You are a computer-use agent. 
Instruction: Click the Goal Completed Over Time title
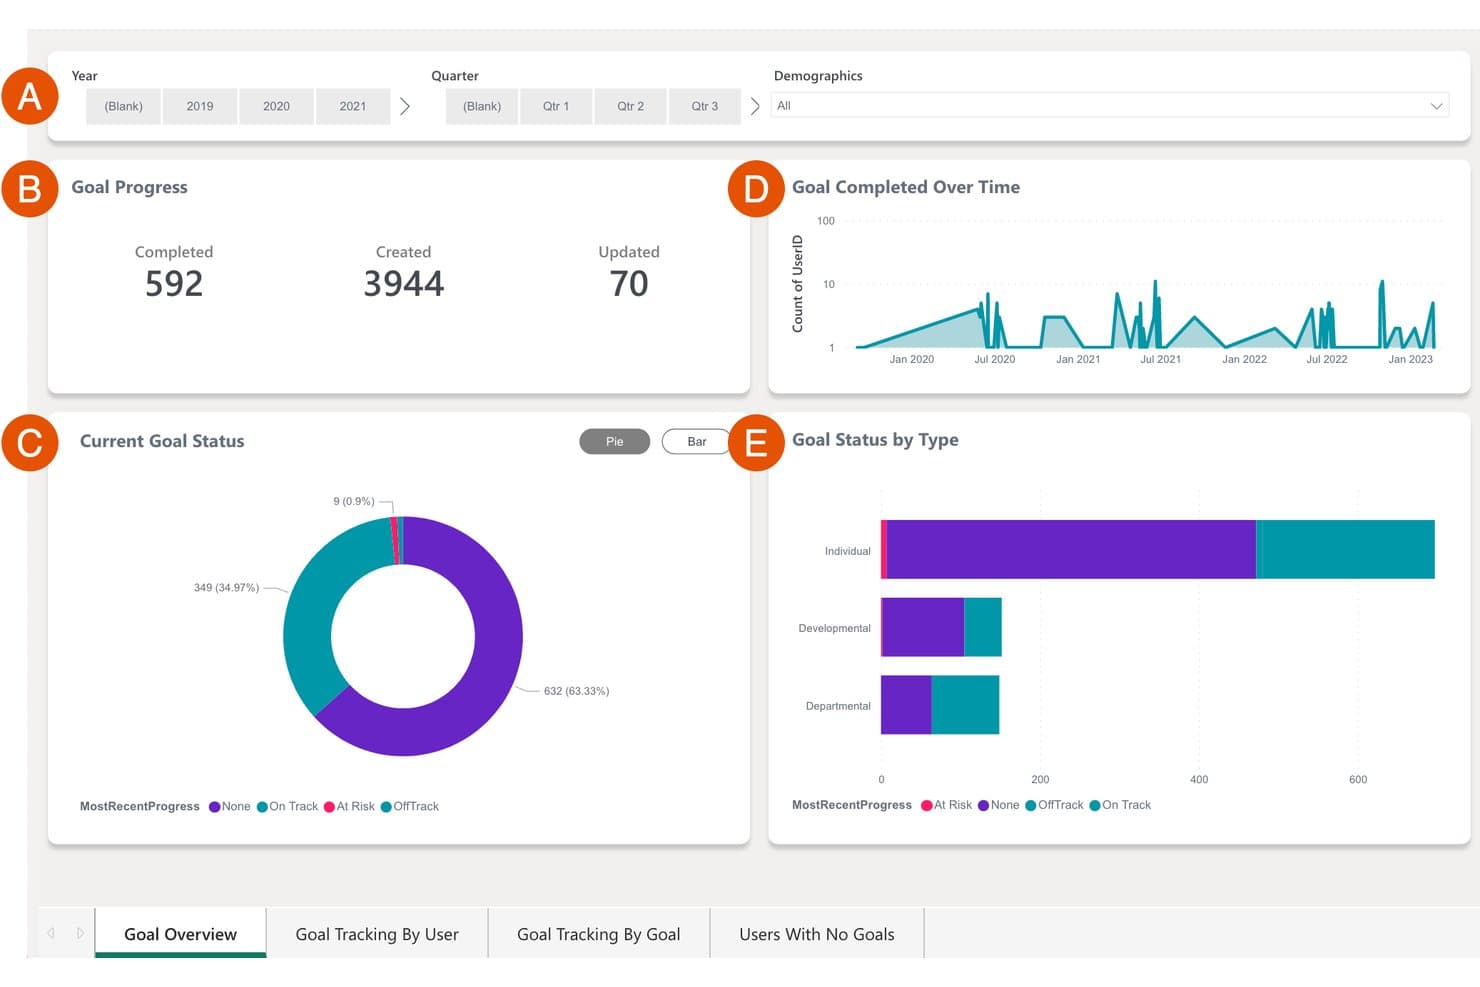pyautogui.click(x=906, y=187)
